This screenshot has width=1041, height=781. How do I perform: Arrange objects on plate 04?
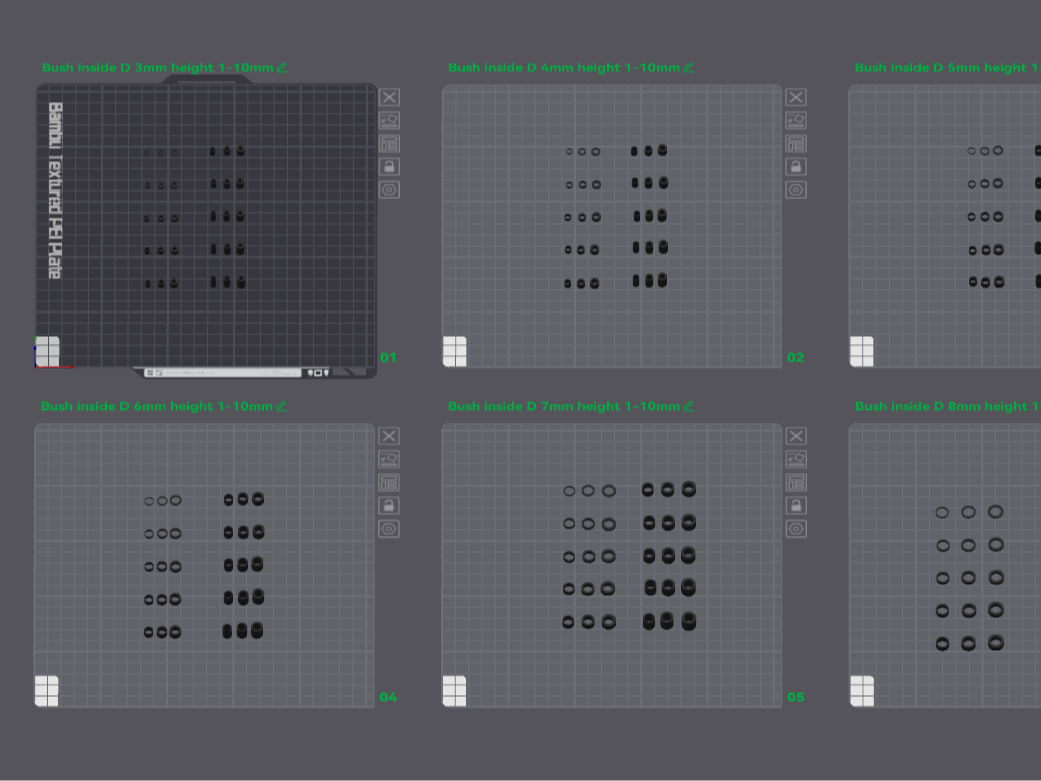tap(389, 483)
